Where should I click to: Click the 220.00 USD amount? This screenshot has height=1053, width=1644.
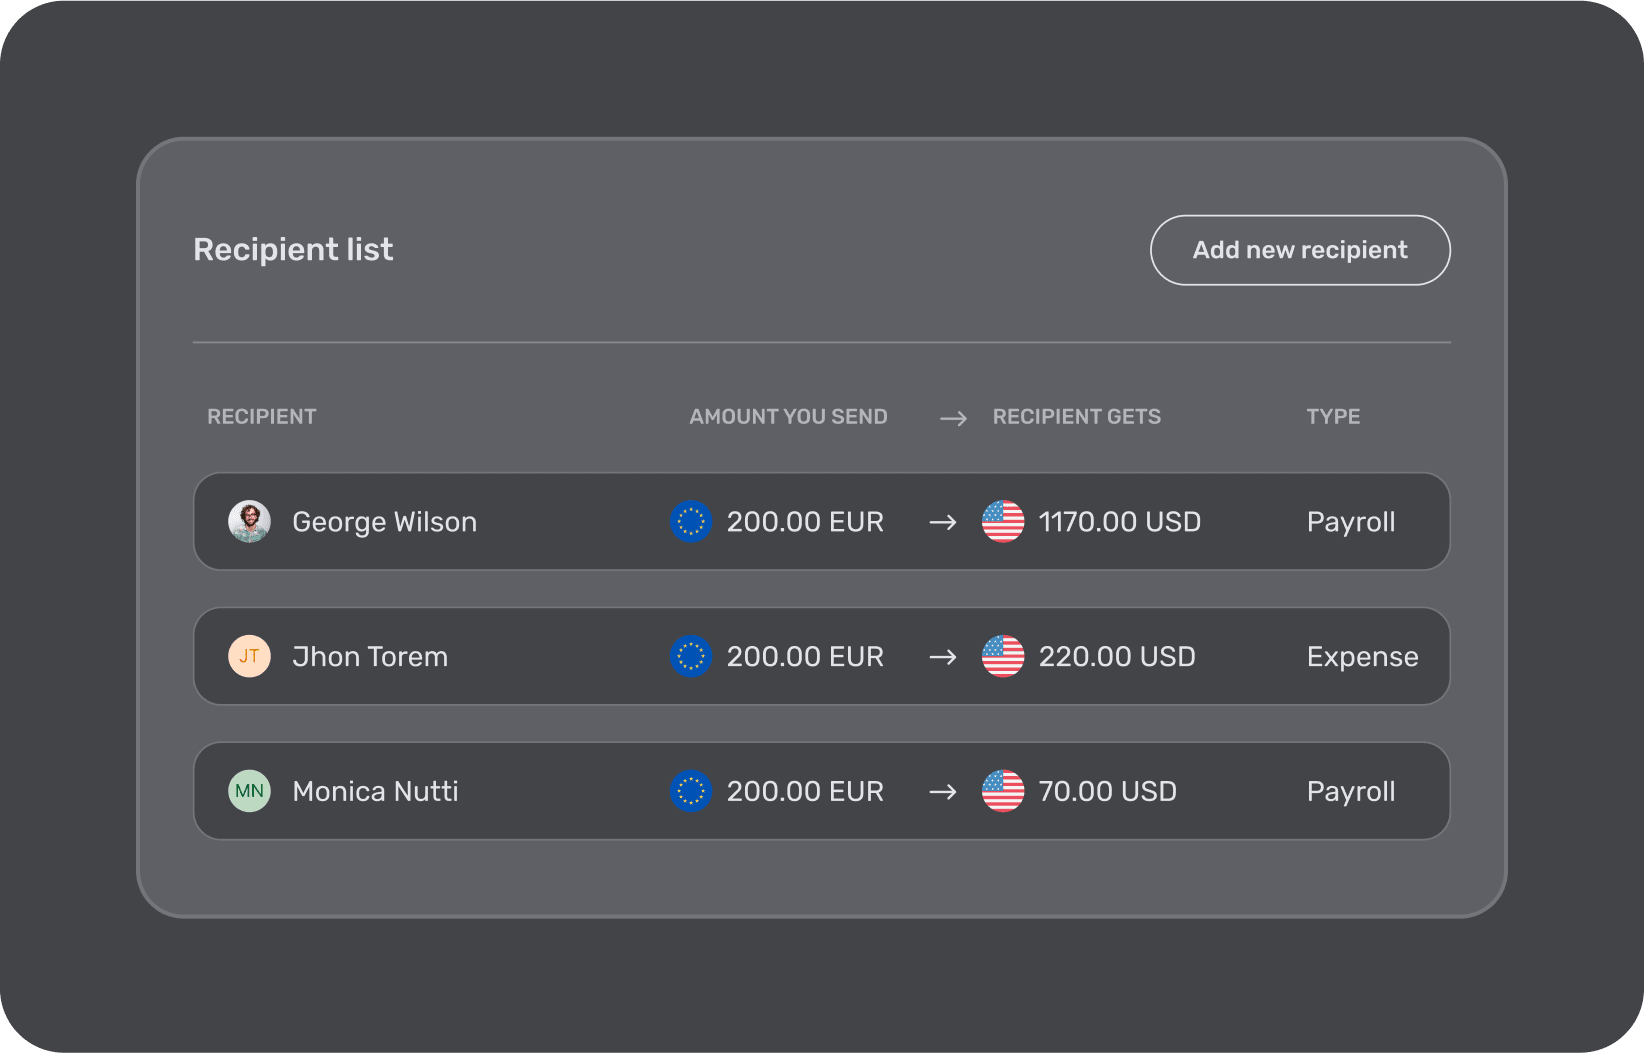pos(1117,657)
